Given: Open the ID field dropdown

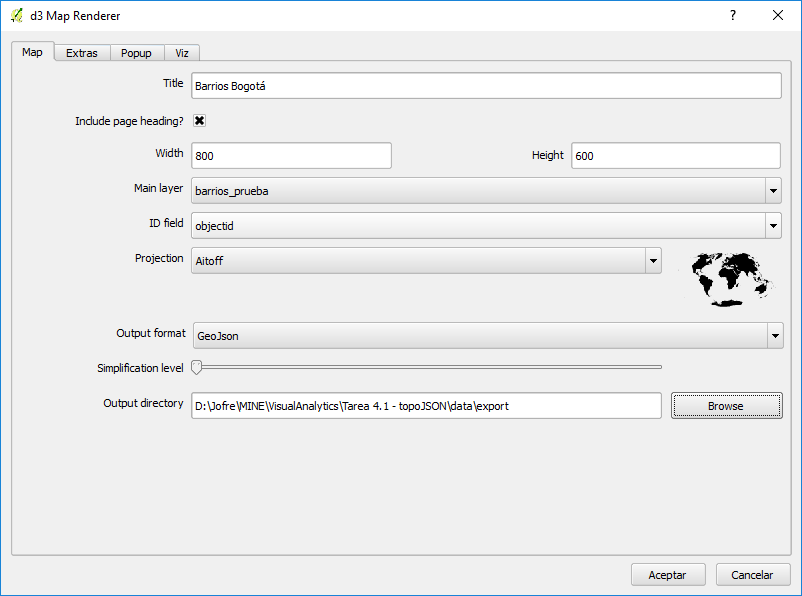Looking at the screenshot, I should (x=773, y=226).
